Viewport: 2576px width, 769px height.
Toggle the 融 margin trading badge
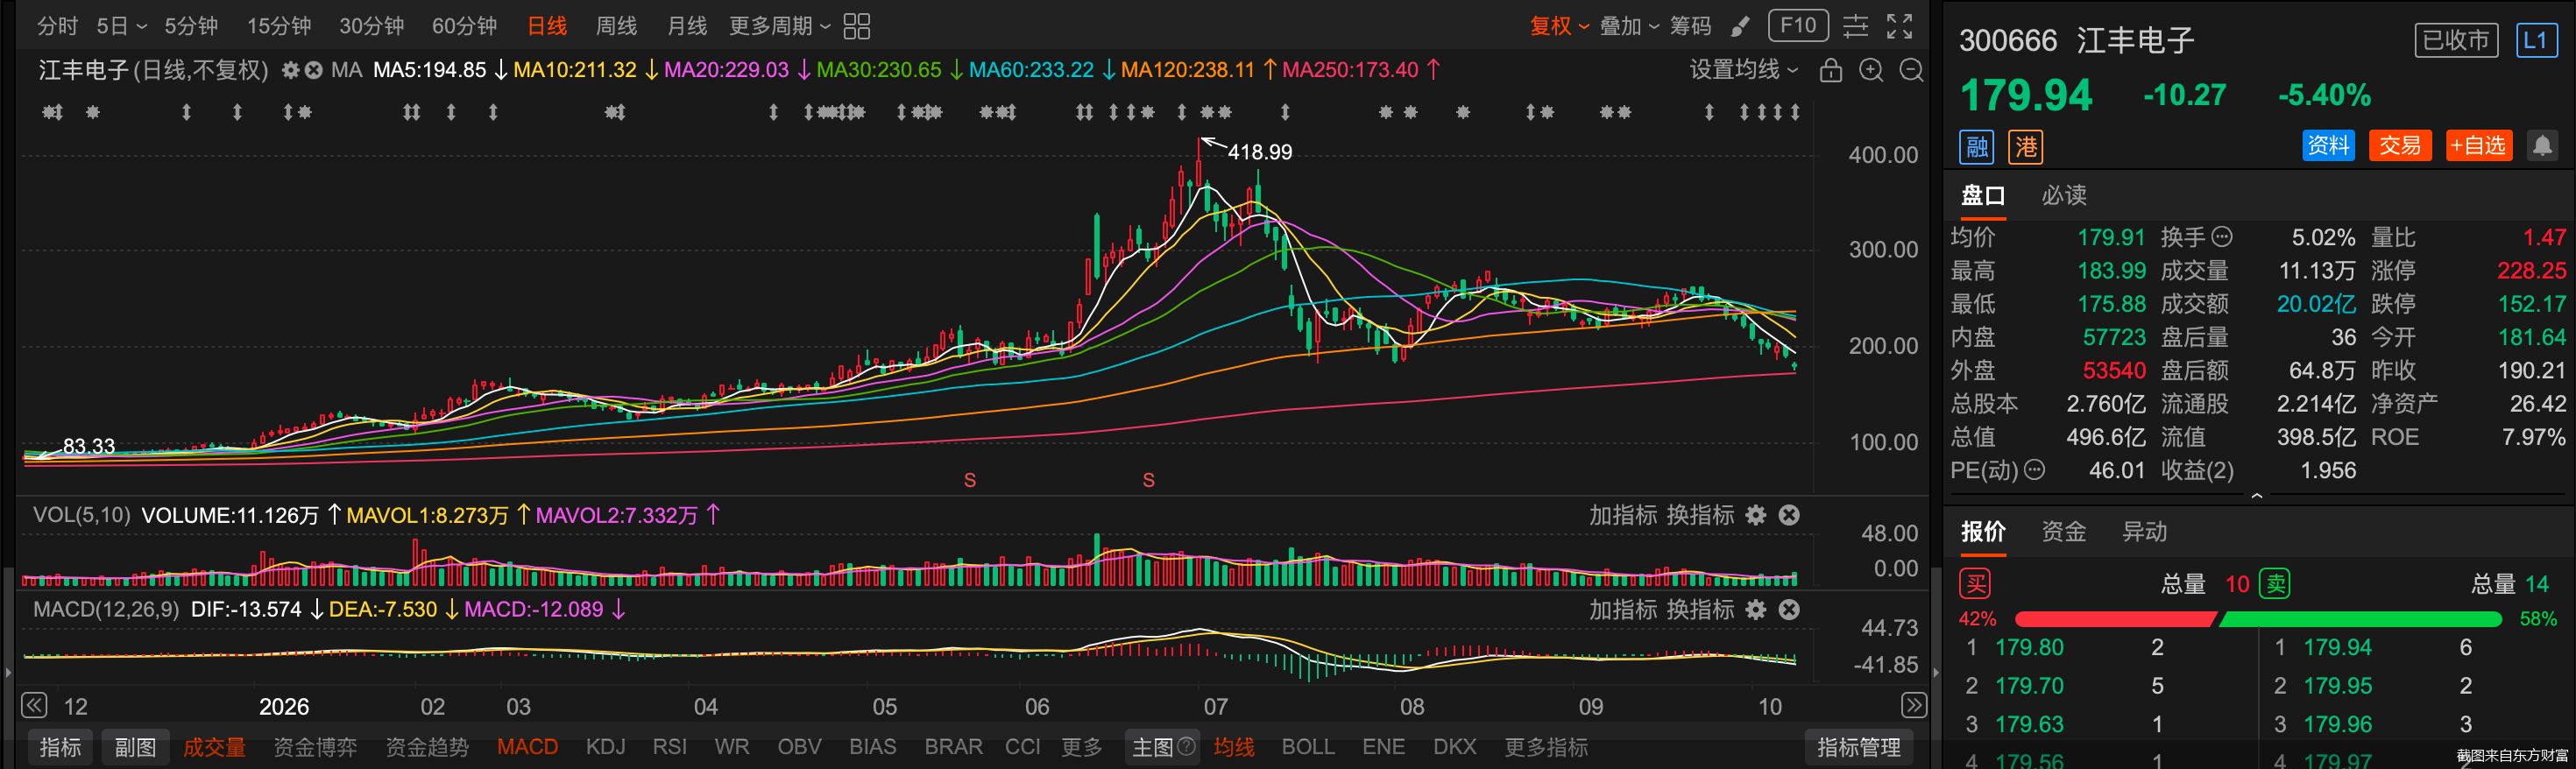1976,147
